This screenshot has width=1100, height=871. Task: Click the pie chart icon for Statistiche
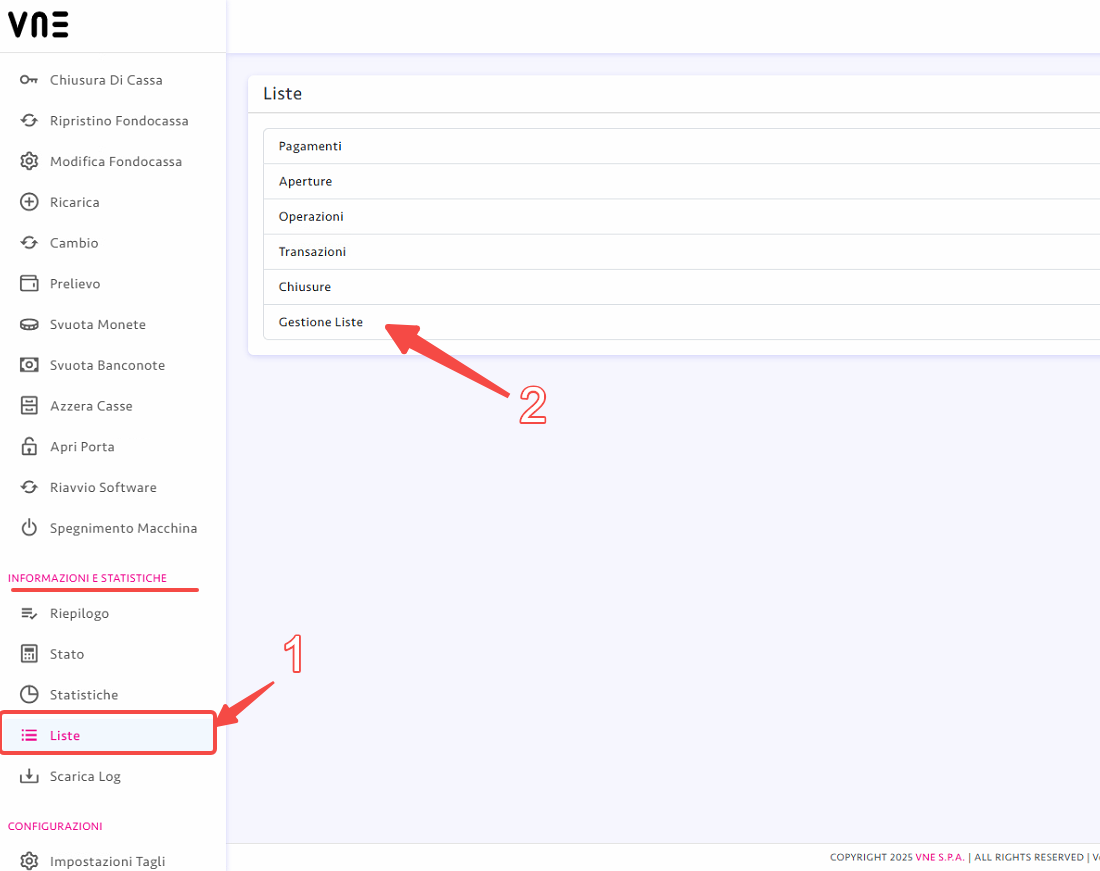pos(29,694)
